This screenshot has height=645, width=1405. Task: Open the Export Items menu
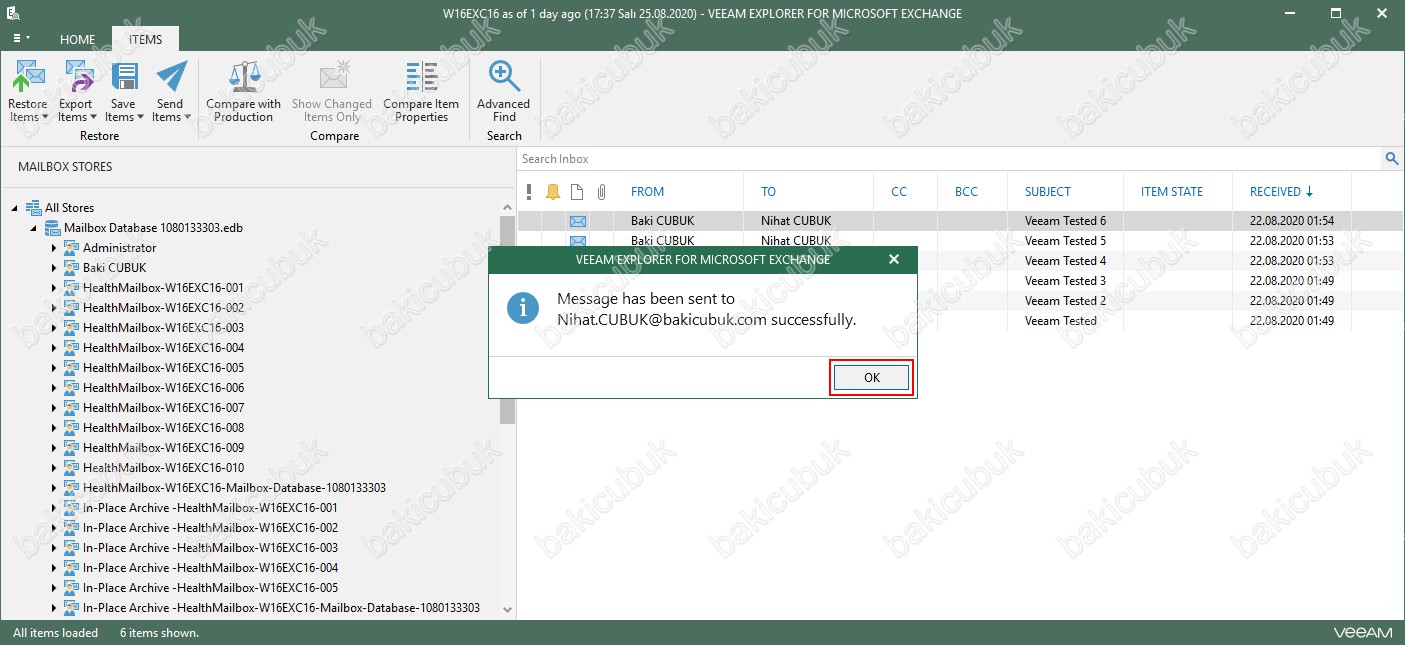(76, 91)
